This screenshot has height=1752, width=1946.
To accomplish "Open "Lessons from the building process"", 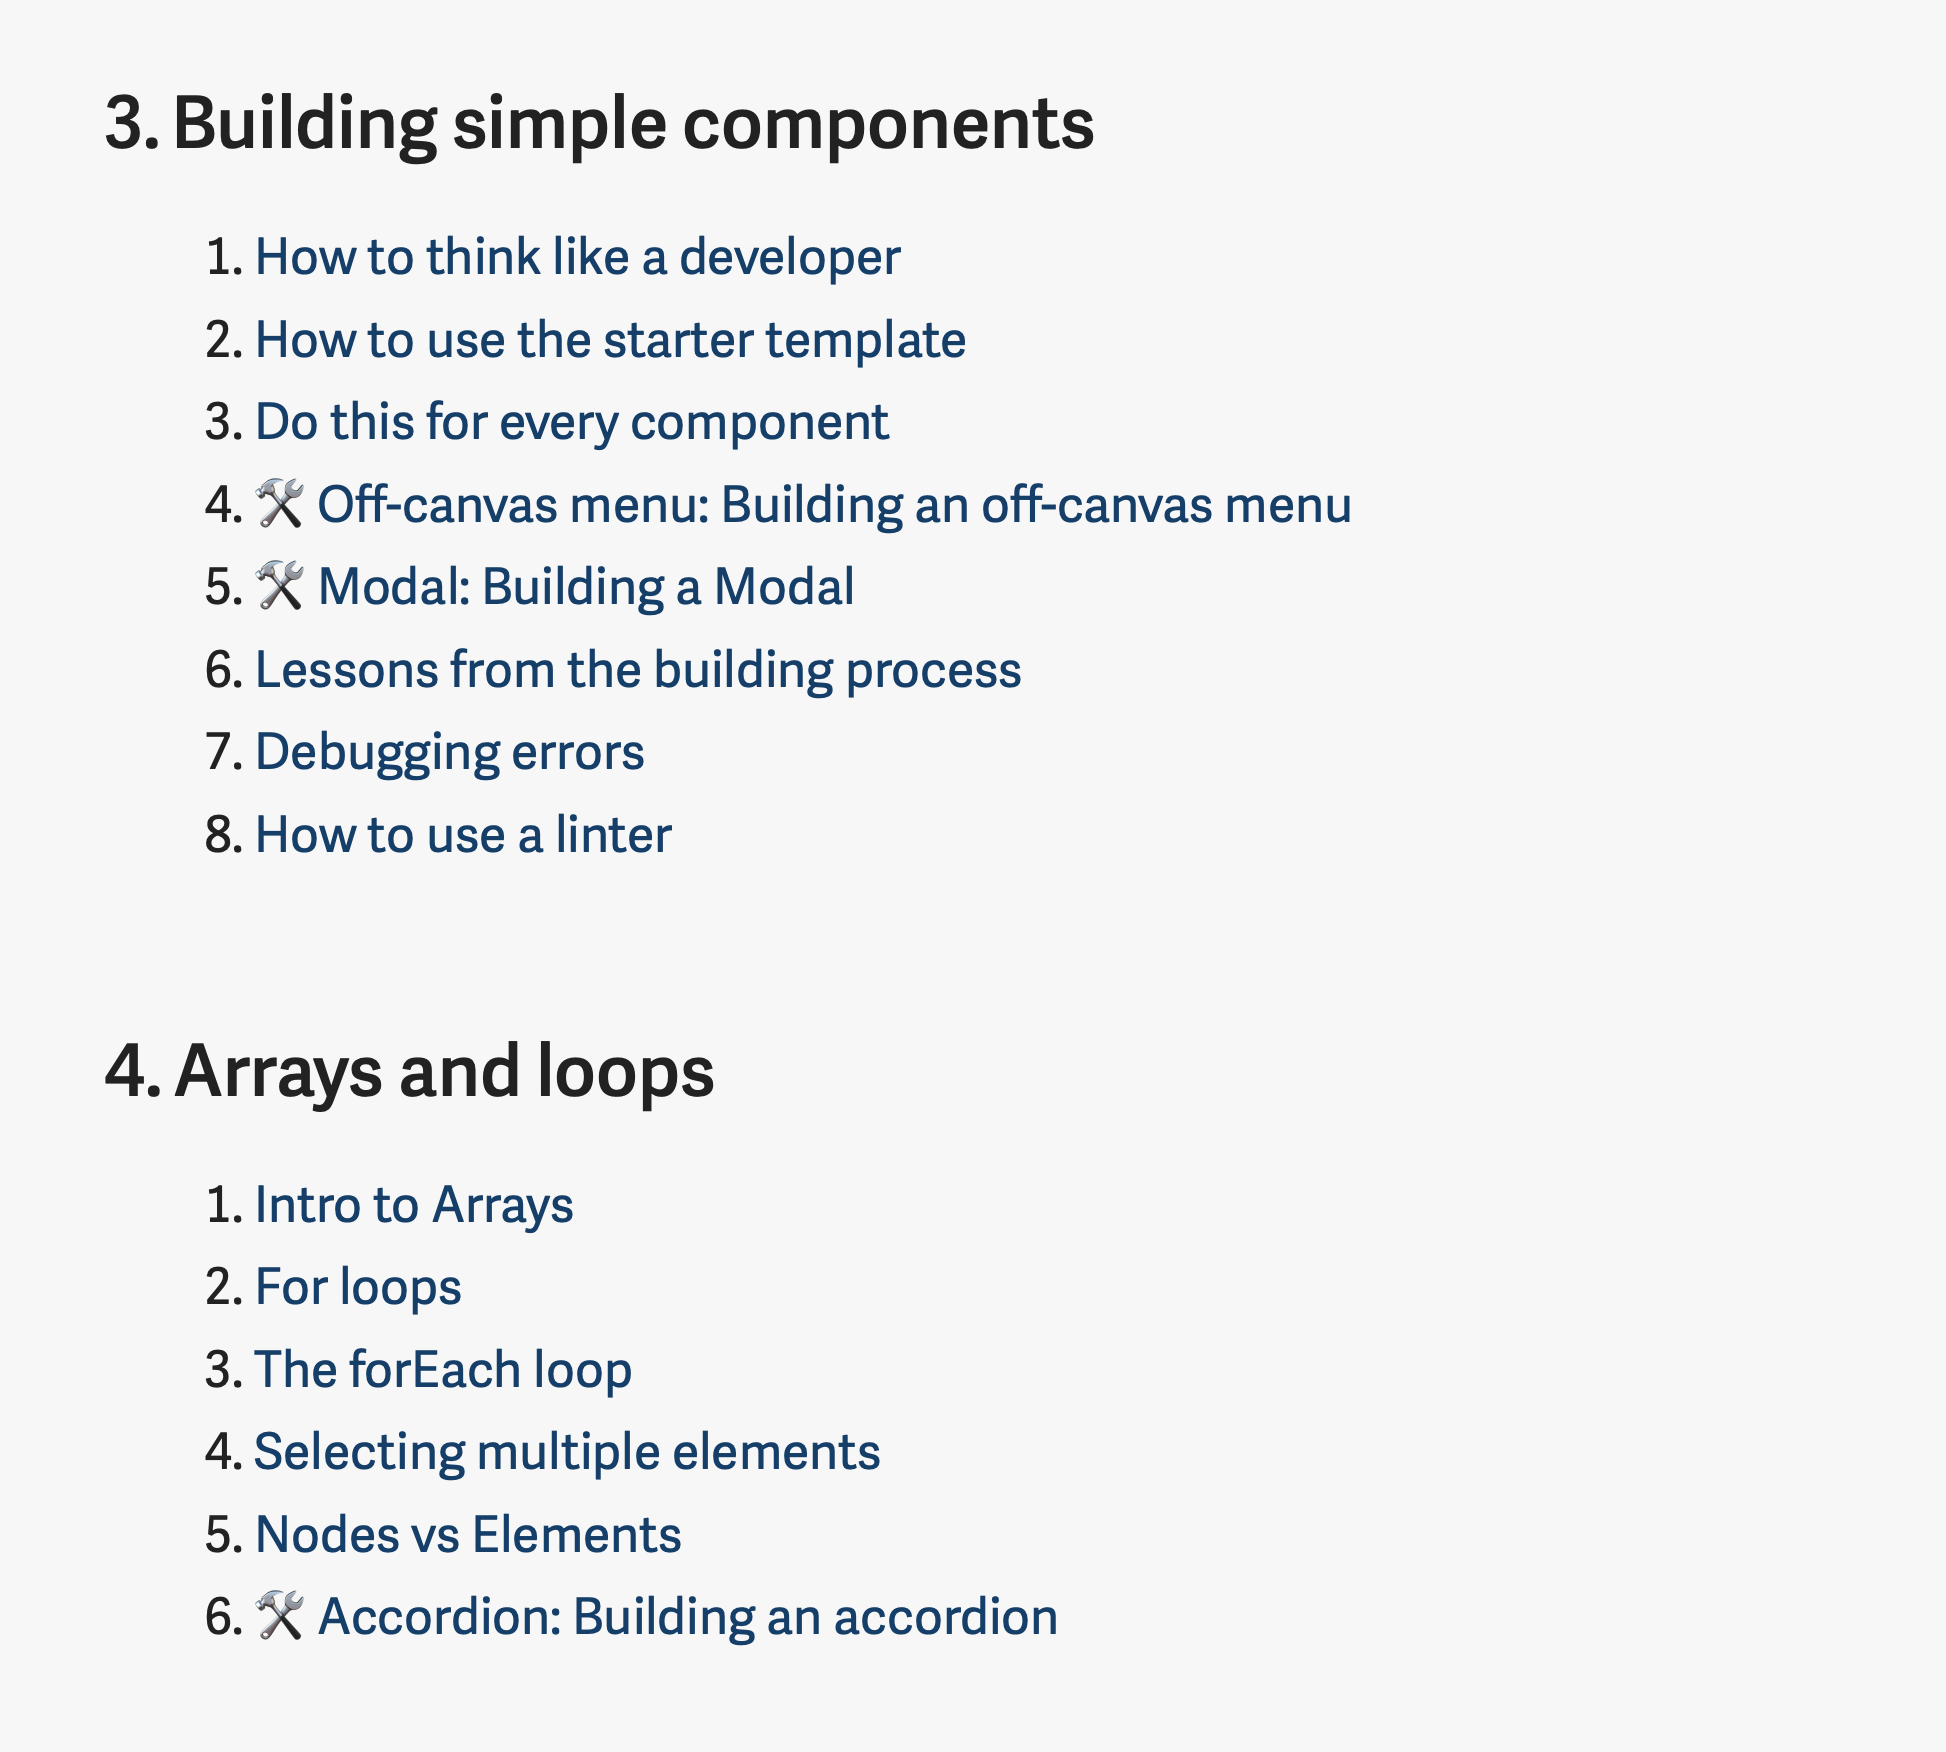I will (638, 670).
